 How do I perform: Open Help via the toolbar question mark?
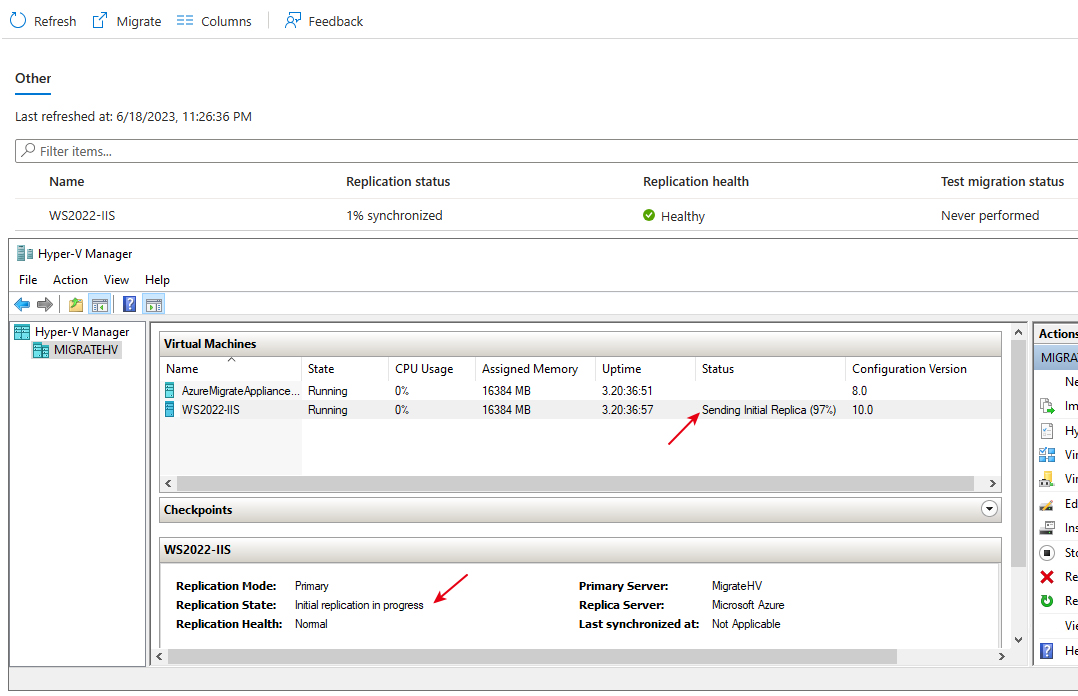[129, 304]
